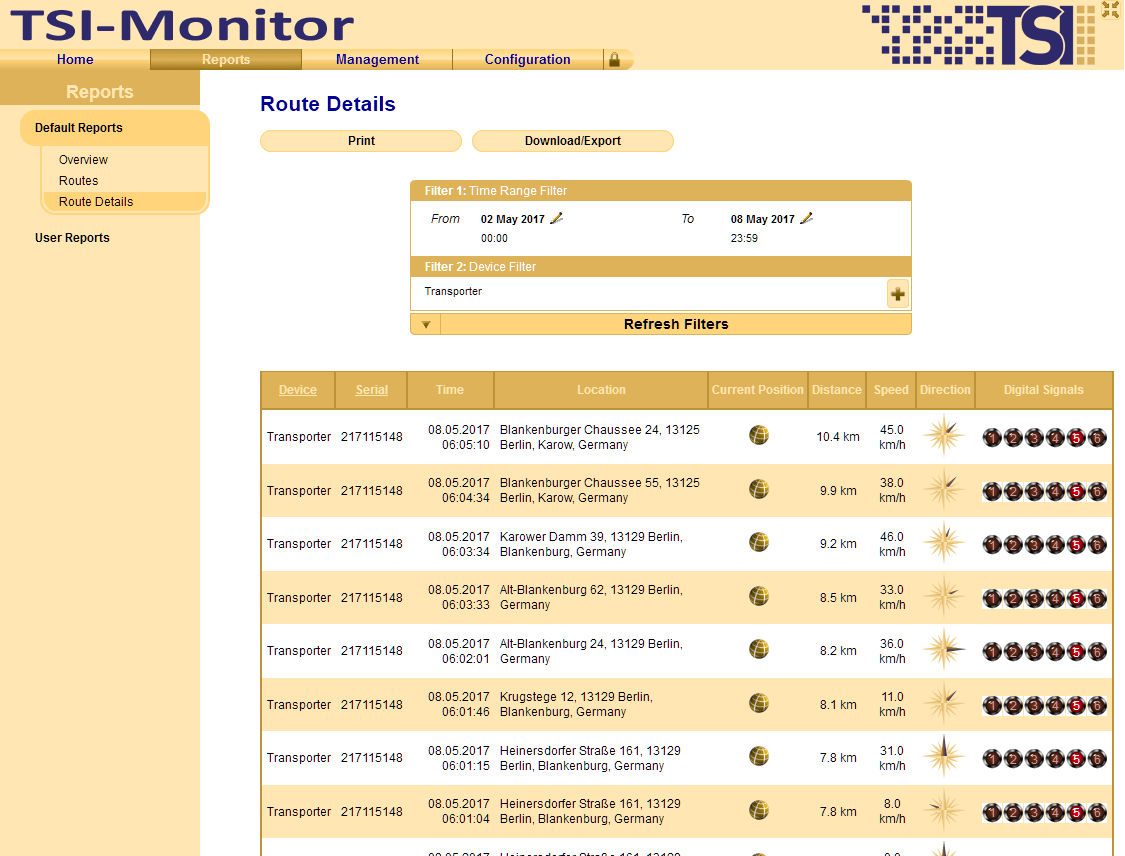Click compass direction icon in 06:04:34 row

click(944, 489)
